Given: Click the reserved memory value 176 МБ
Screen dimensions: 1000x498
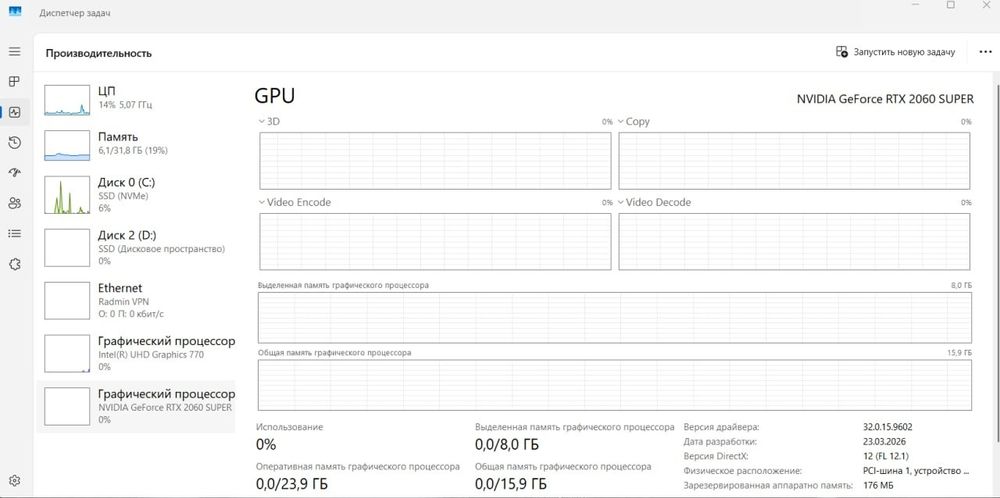Looking at the screenshot, I should [x=878, y=485].
